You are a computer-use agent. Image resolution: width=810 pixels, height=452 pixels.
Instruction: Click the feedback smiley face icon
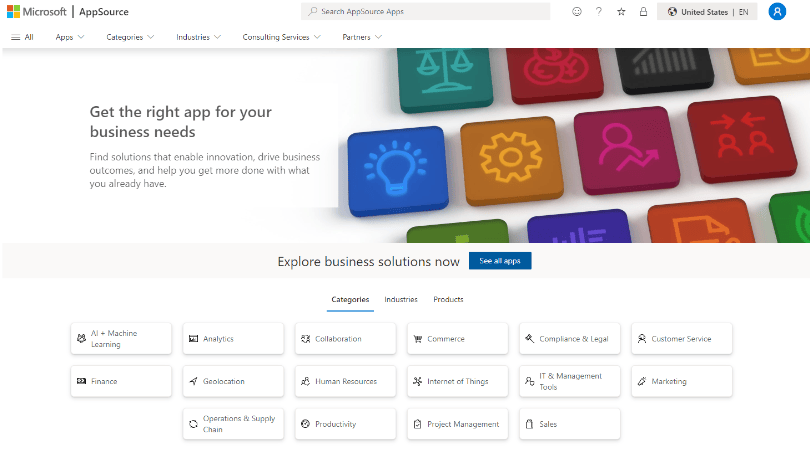click(x=576, y=12)
